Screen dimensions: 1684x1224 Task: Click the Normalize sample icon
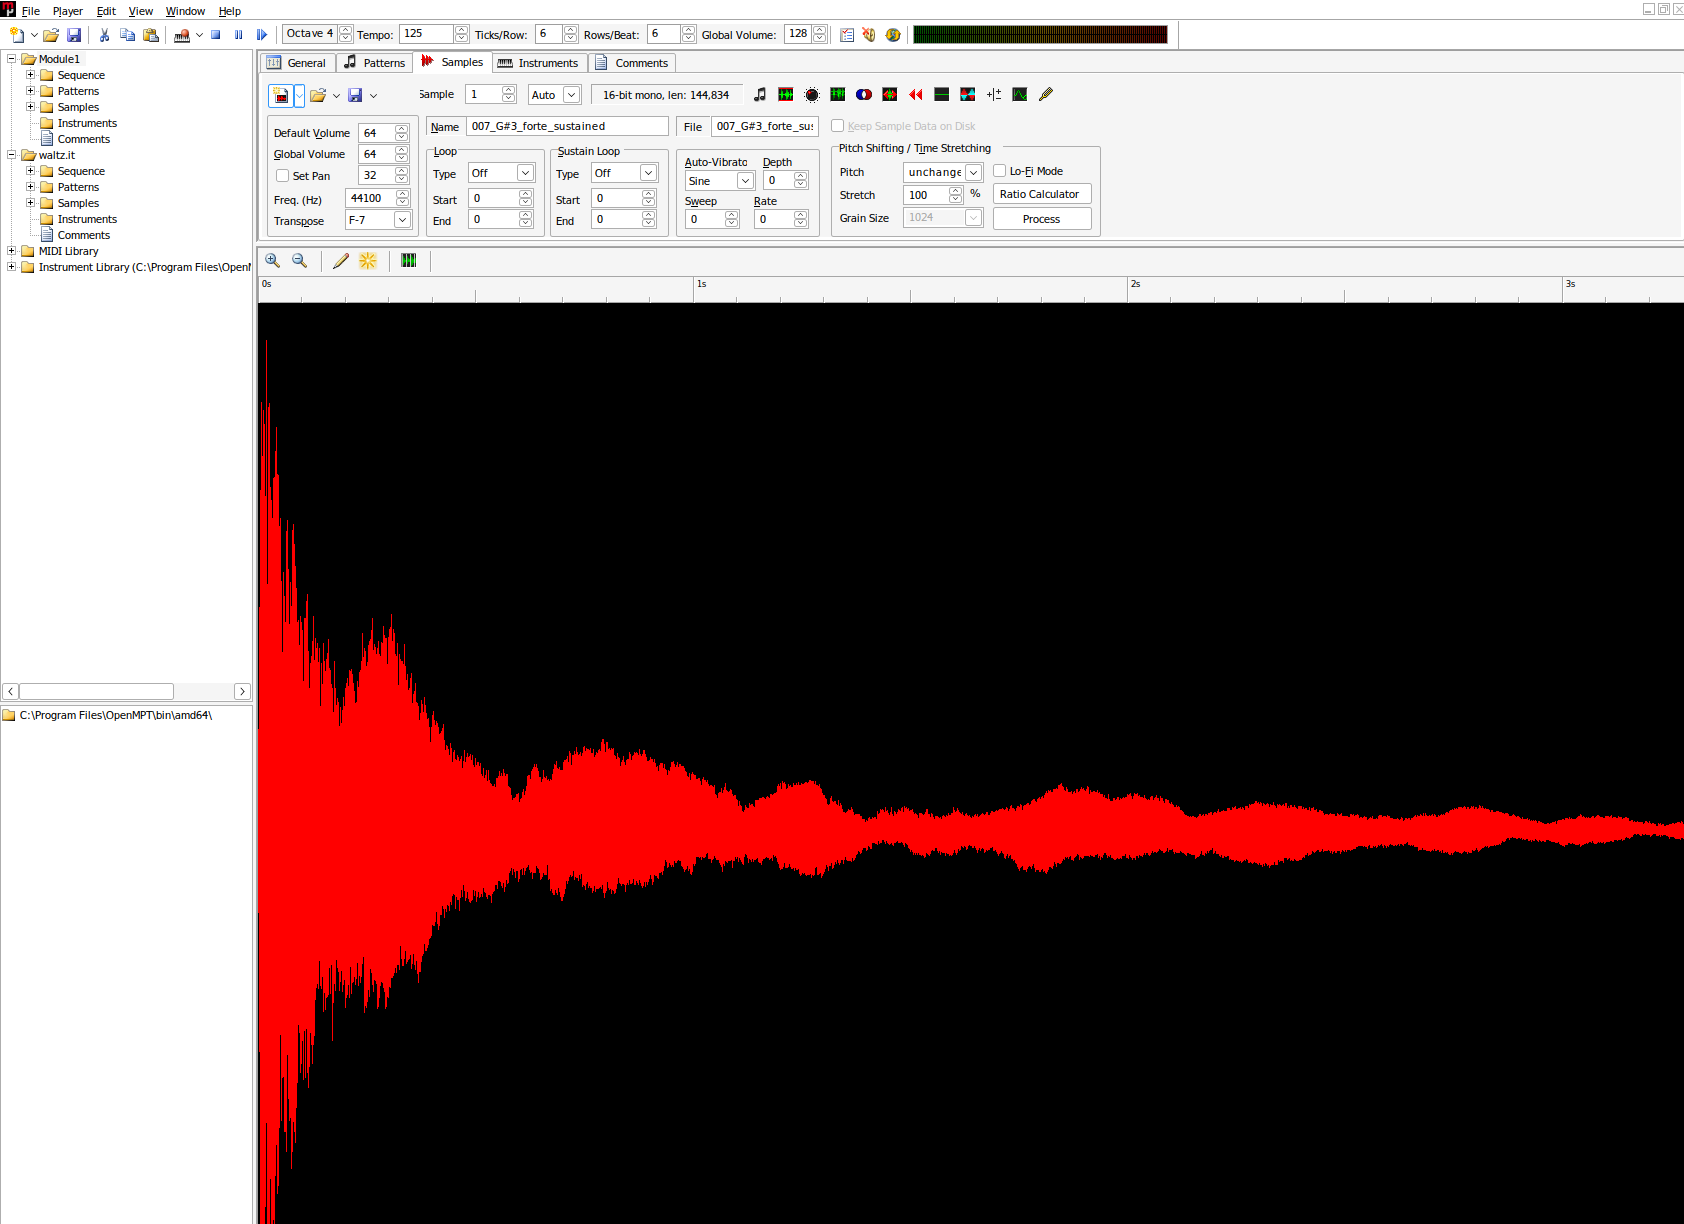tap(786, 94)
